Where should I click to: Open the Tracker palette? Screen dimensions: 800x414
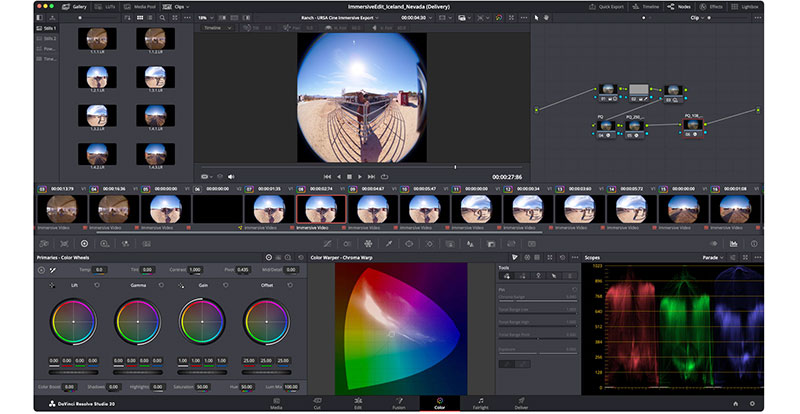click(430, 244)
